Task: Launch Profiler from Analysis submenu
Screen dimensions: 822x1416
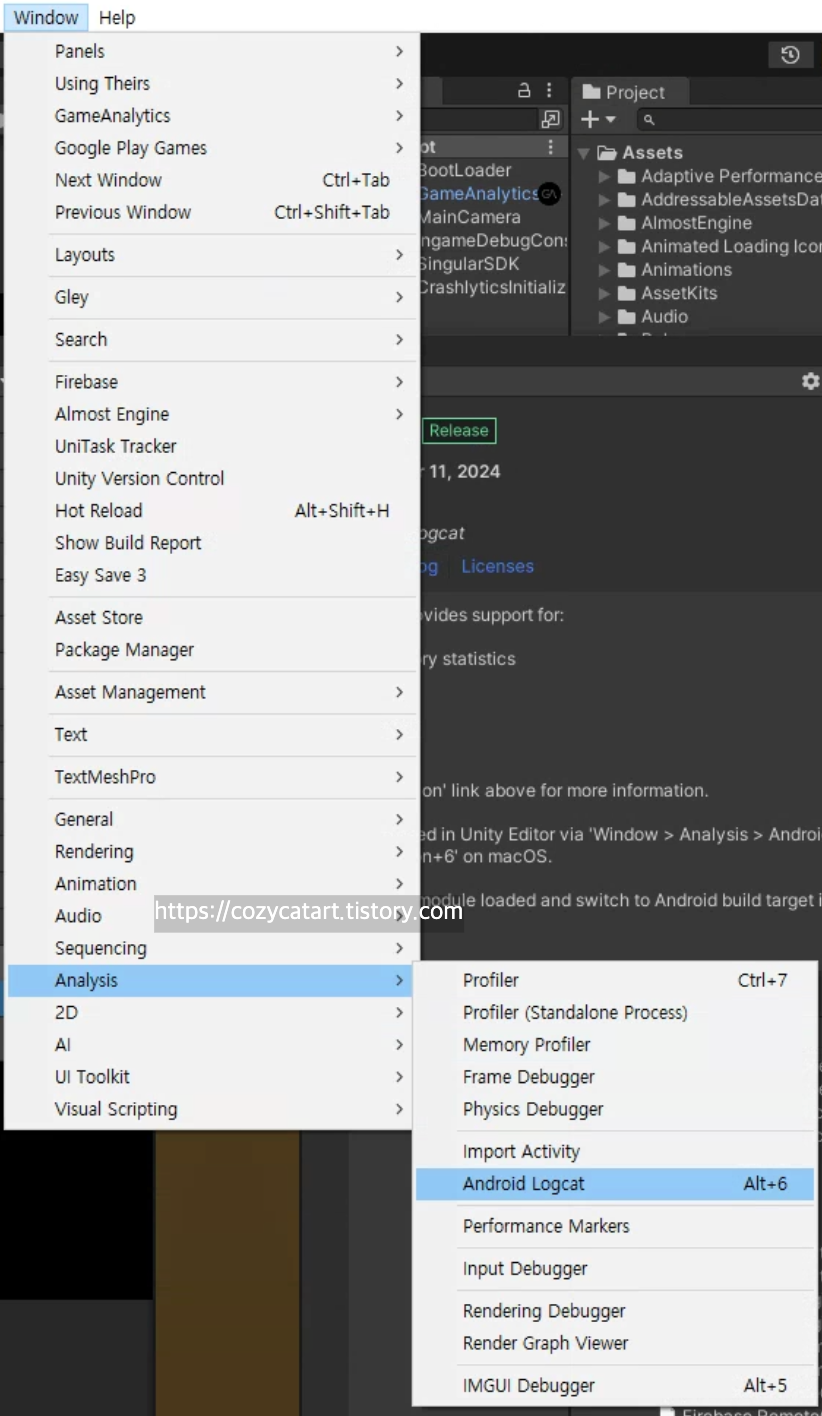Action: pyautogui.click(x=614, y=980)
